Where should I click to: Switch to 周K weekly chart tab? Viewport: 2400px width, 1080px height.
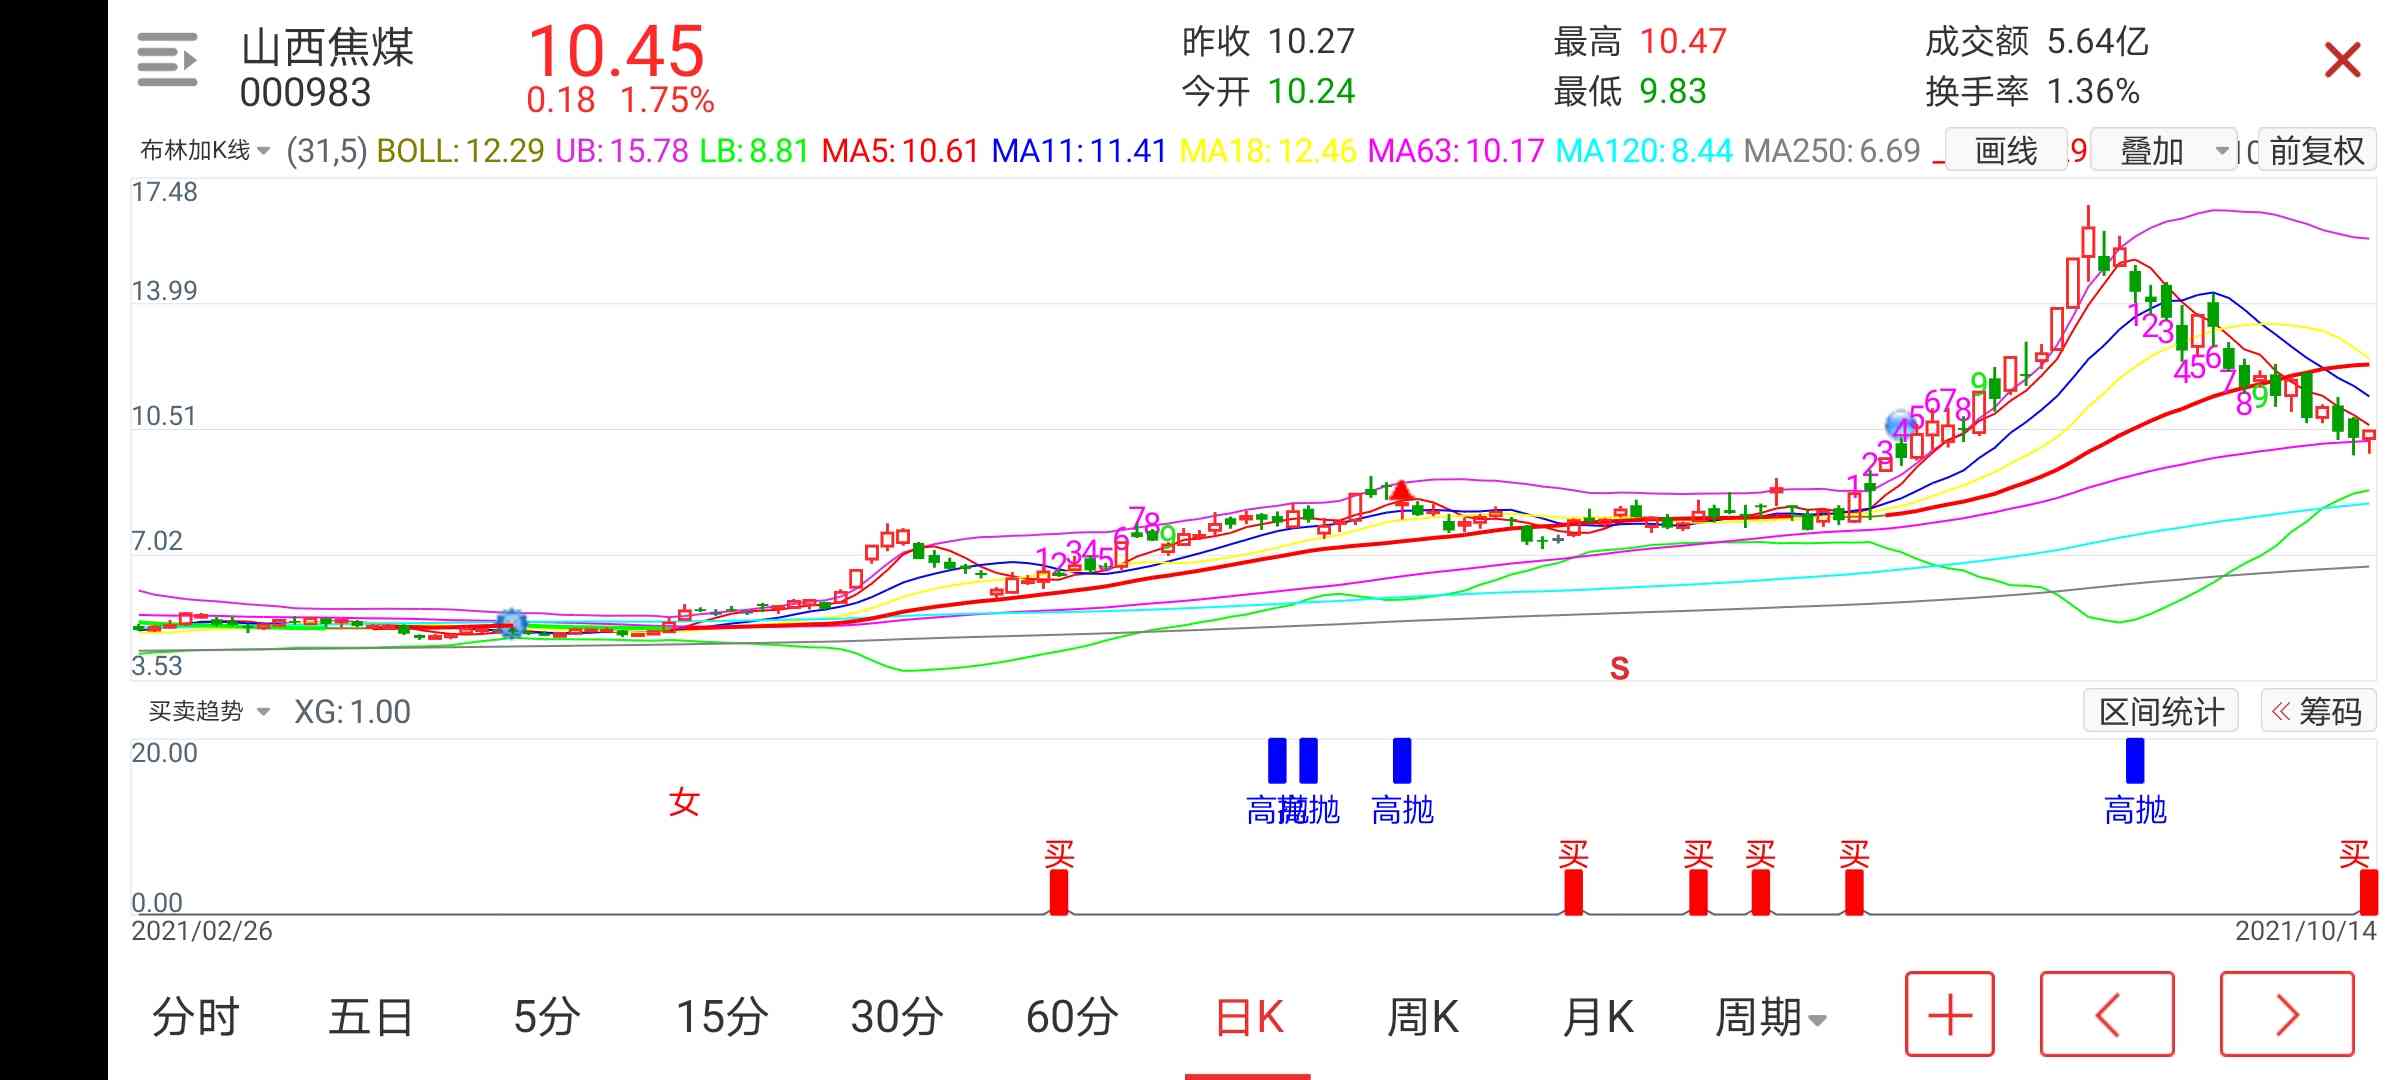(1422, 1017)
